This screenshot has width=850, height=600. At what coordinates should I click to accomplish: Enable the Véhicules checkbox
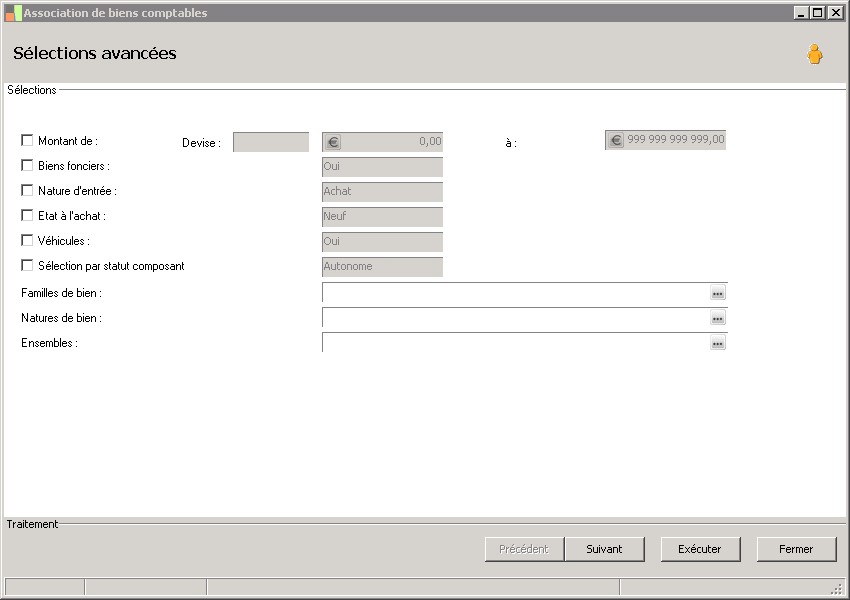[27, 240]
